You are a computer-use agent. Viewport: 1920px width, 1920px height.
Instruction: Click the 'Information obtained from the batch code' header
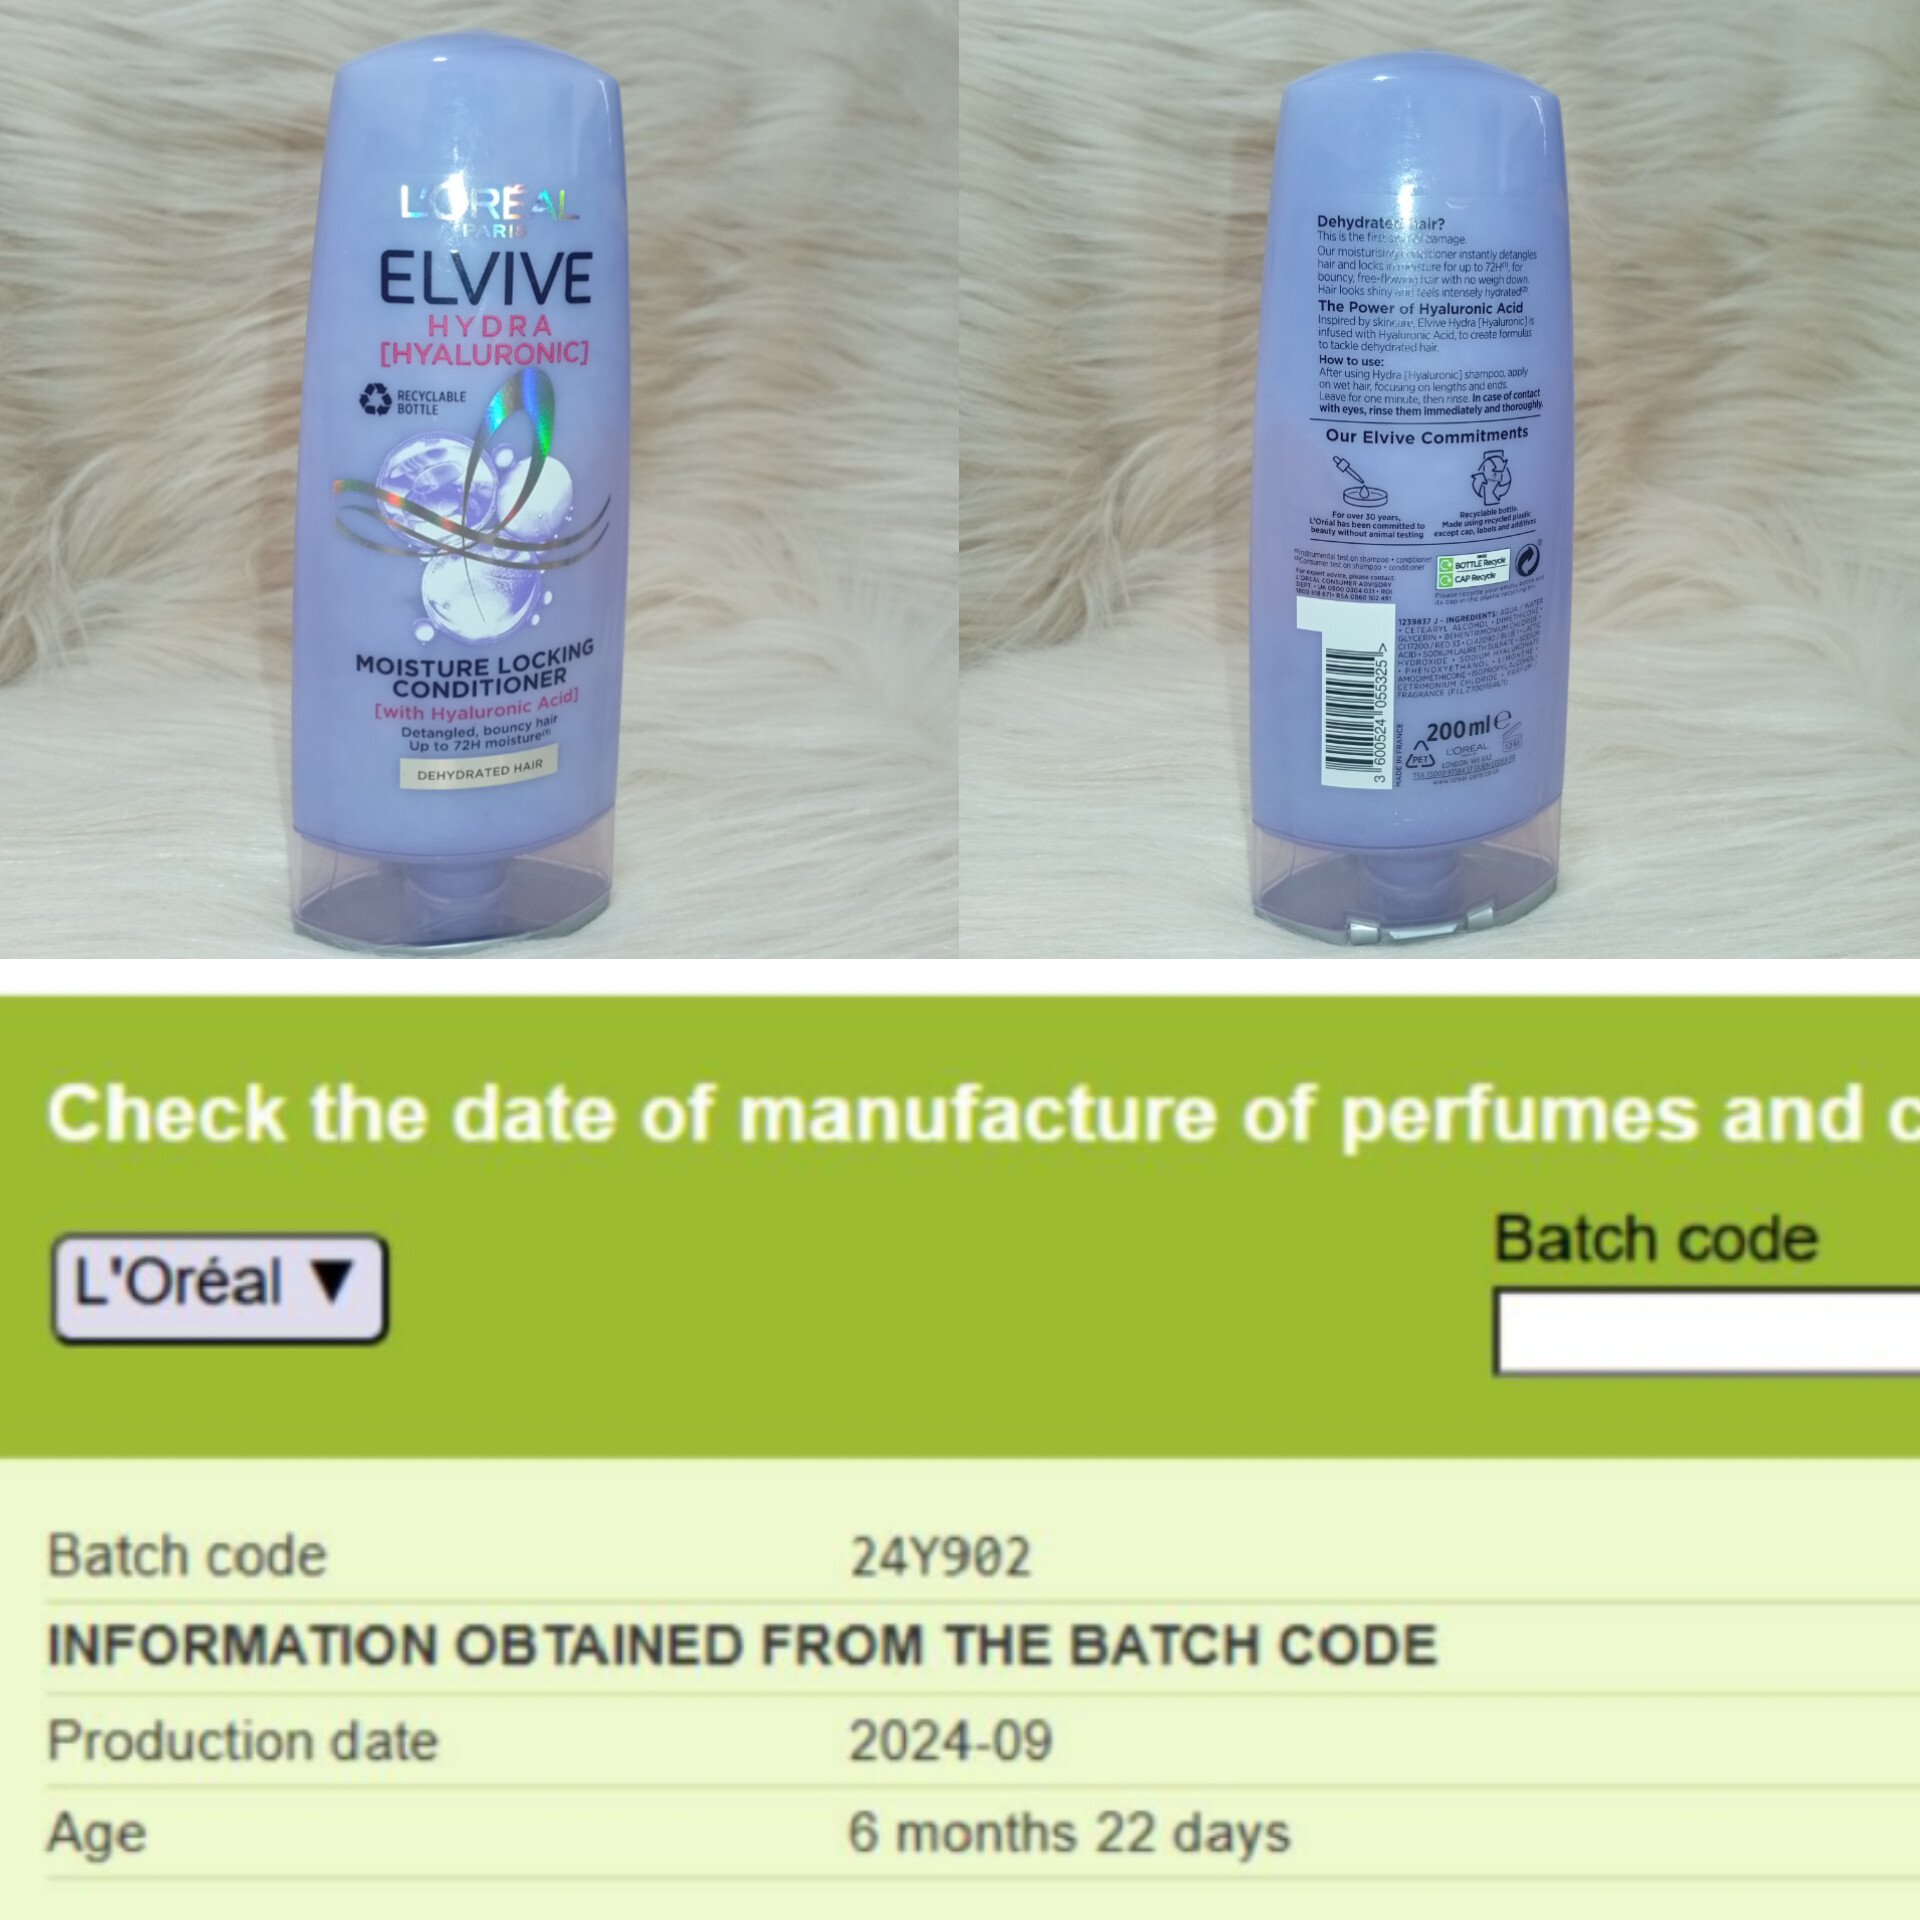pyautogui.click(x=742, y=1645)
